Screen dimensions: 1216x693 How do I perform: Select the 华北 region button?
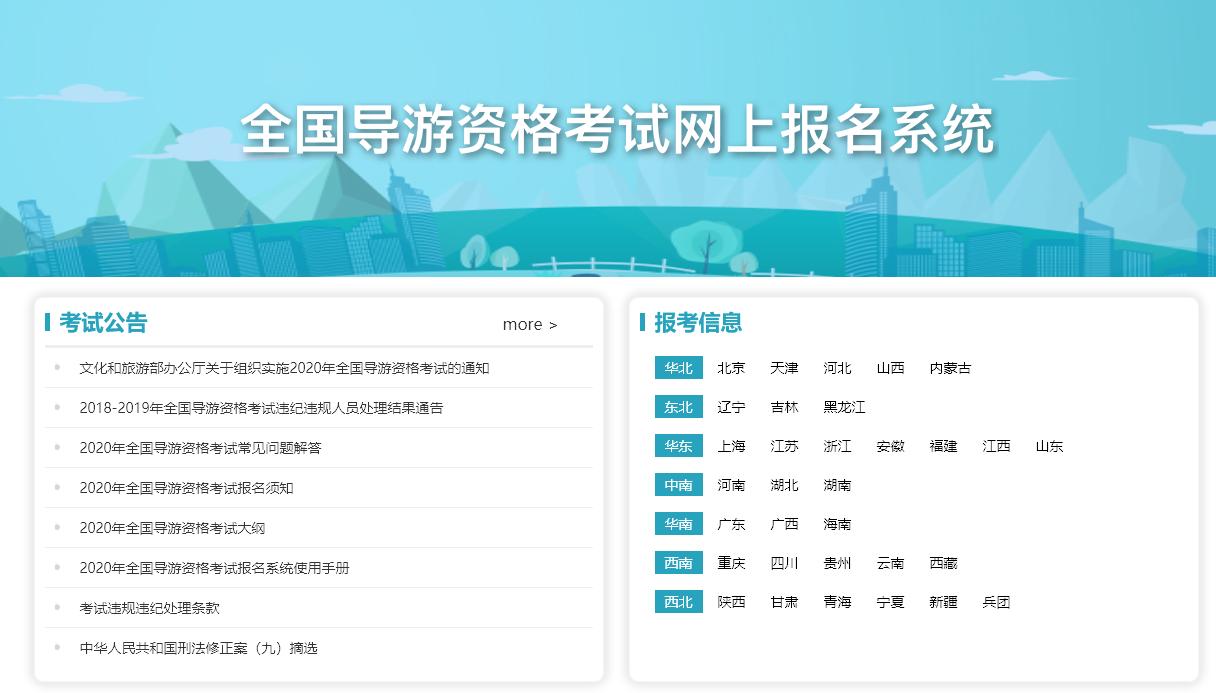click(x=678, y=368)
